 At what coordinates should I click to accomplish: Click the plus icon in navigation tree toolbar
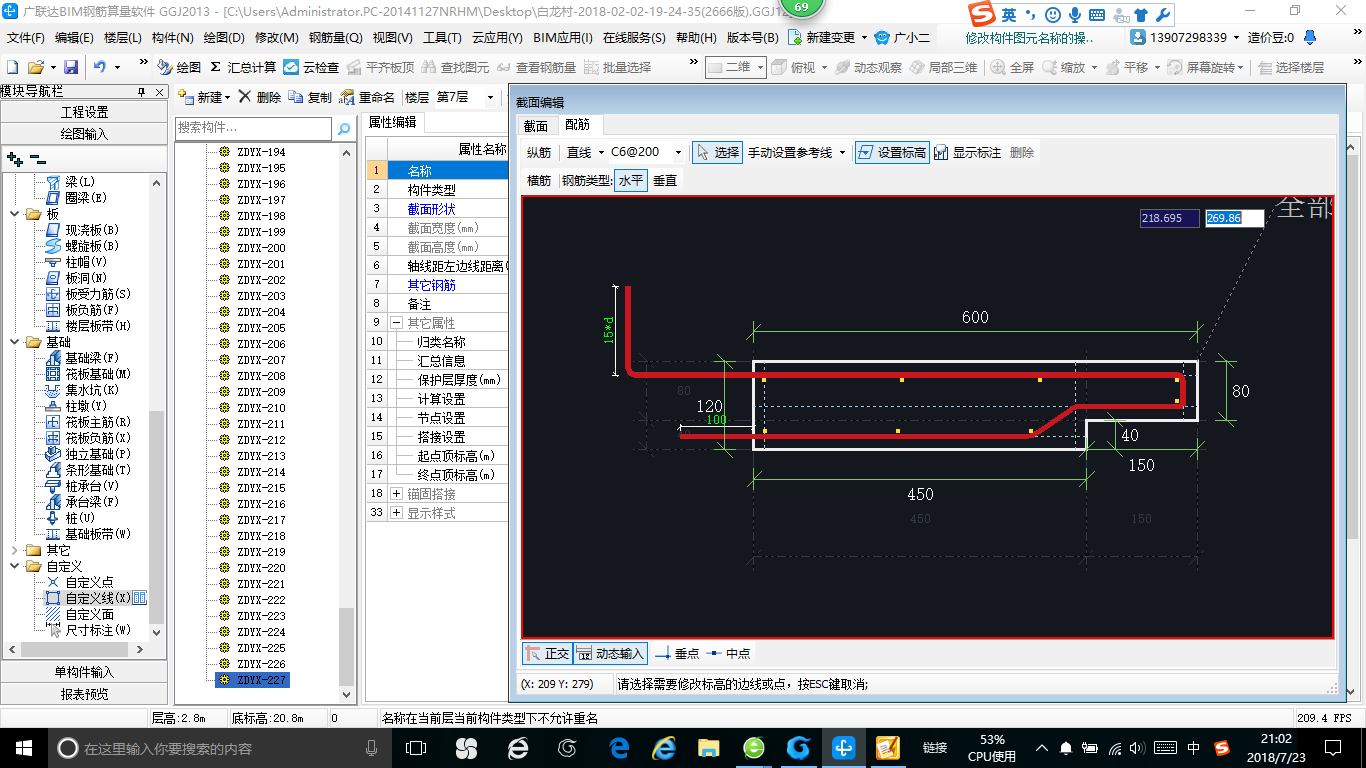pyautogui.click(x=14, y=158)
